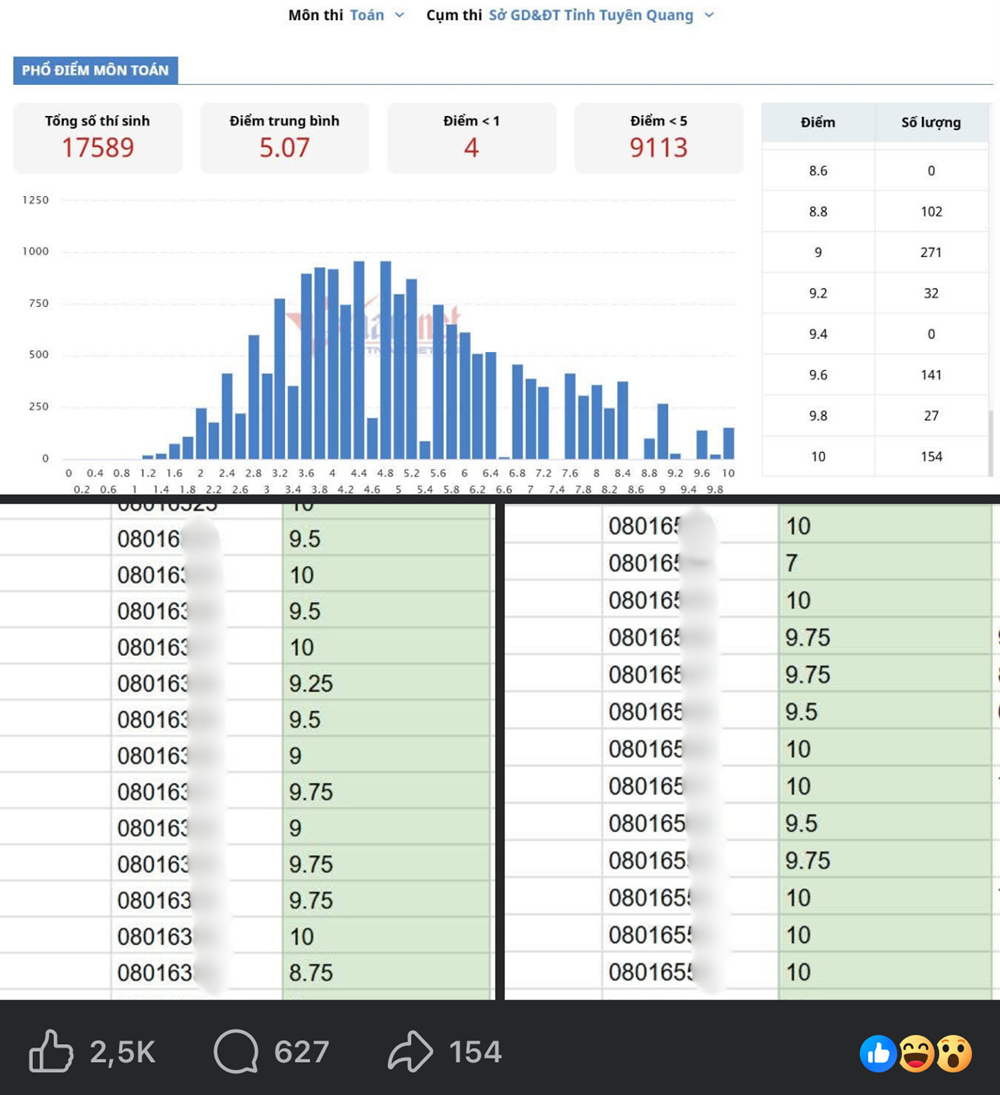Viewport: 1000px width, 1095px height.
Task: Expand the Cụm thi Tuyên Quang dropdown
Action: pyautogui.click(x=601, y=15)
